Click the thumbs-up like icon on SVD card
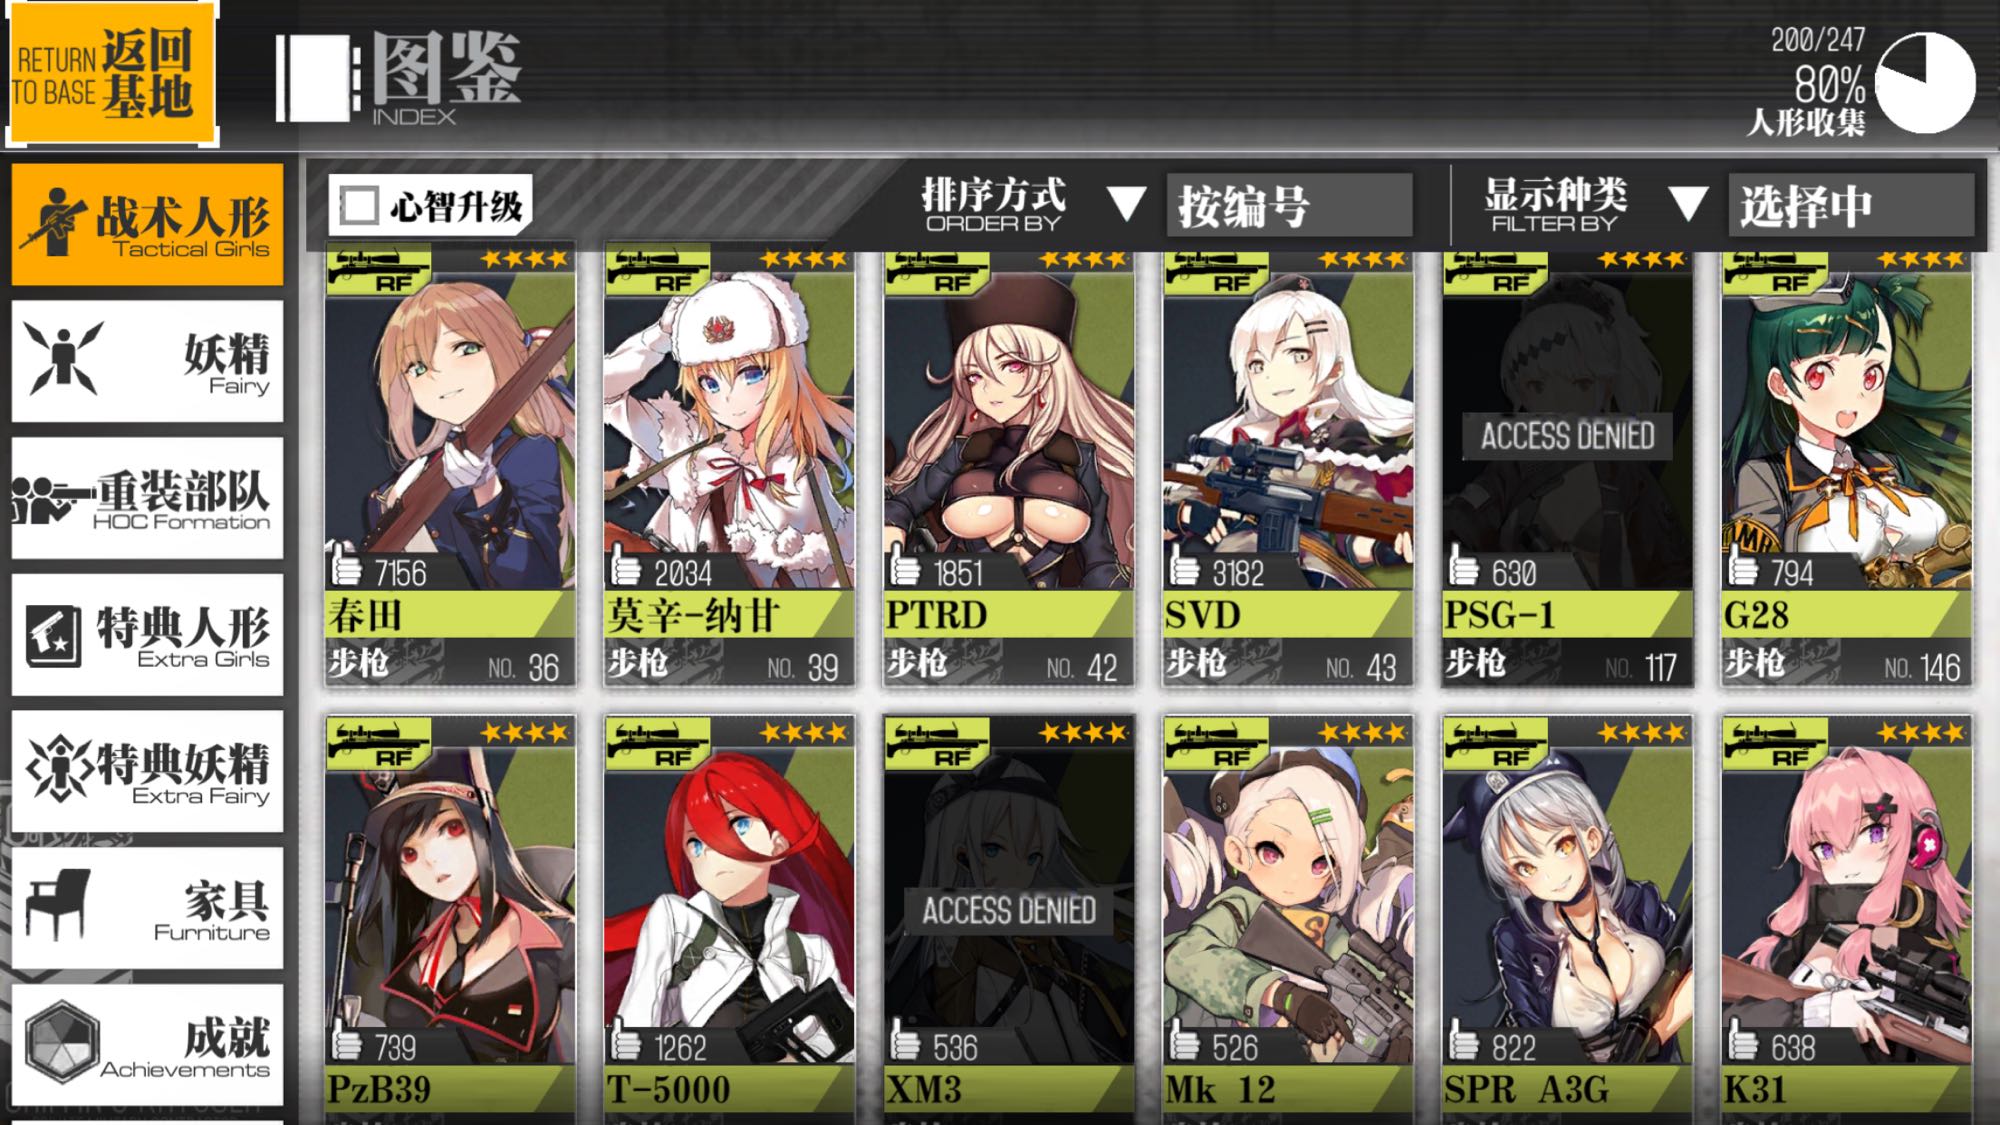2000x1125 pixels. (1185, 567)
